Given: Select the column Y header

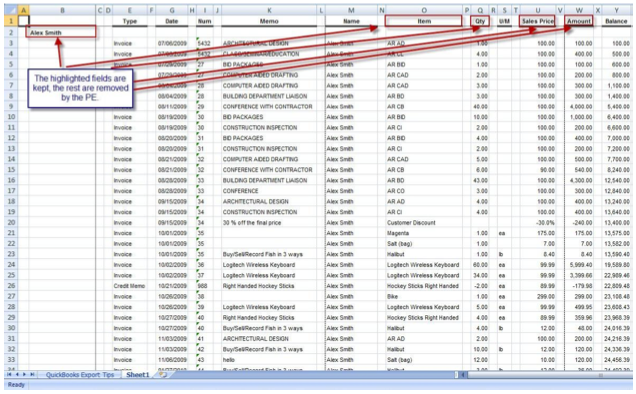Looking at the screenshot, I should pos(617,10).
